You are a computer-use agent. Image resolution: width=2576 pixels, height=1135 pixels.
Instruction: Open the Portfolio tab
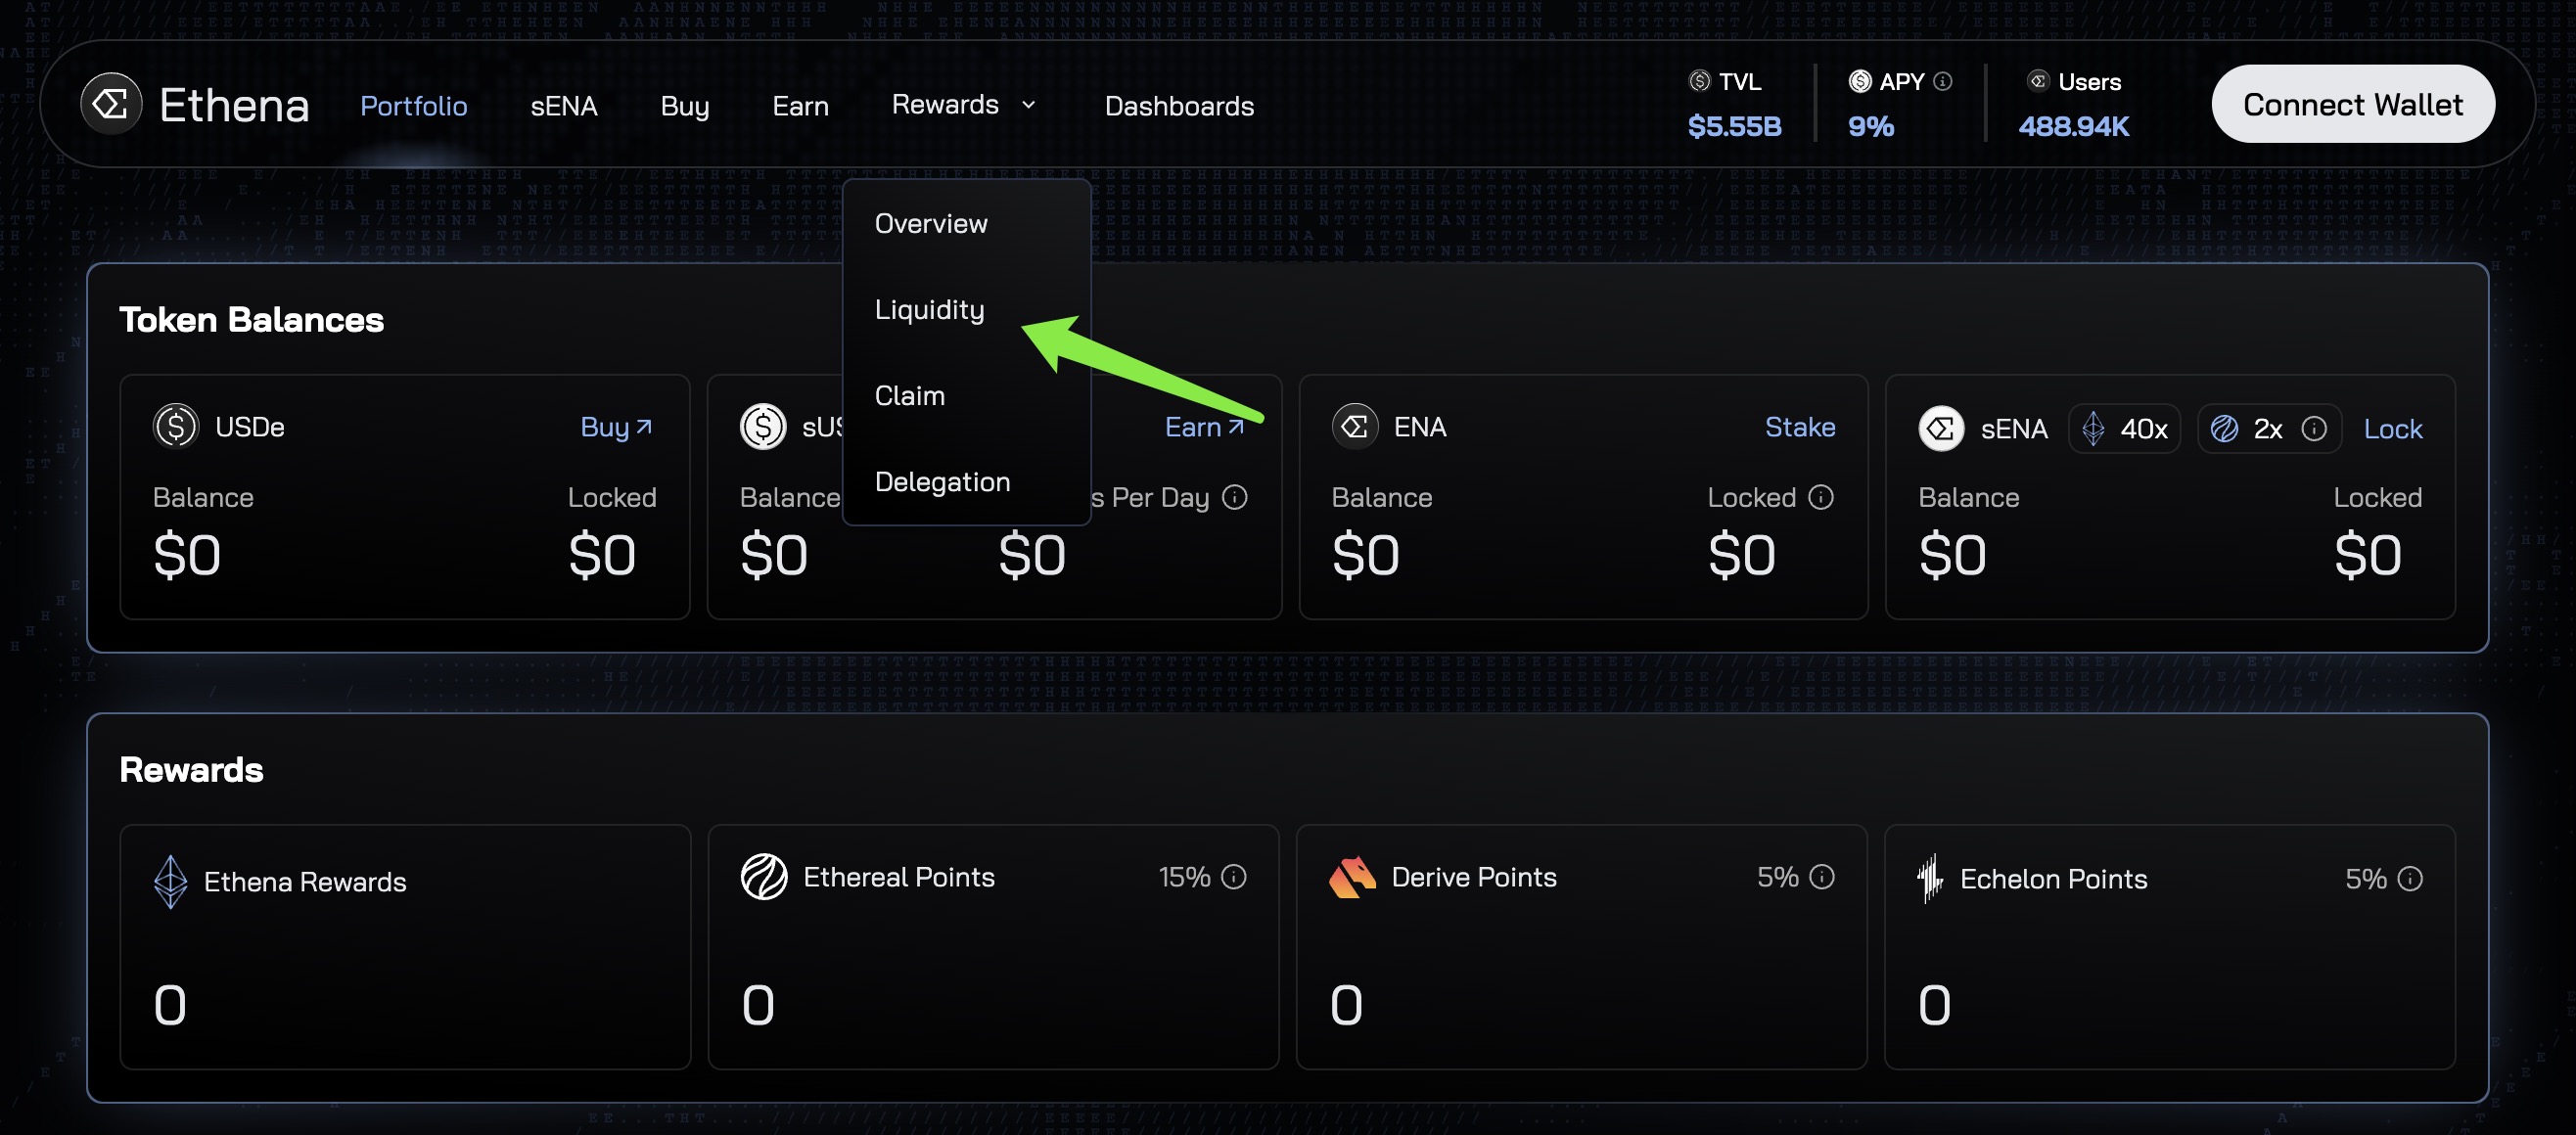click(x=413, y=105)
